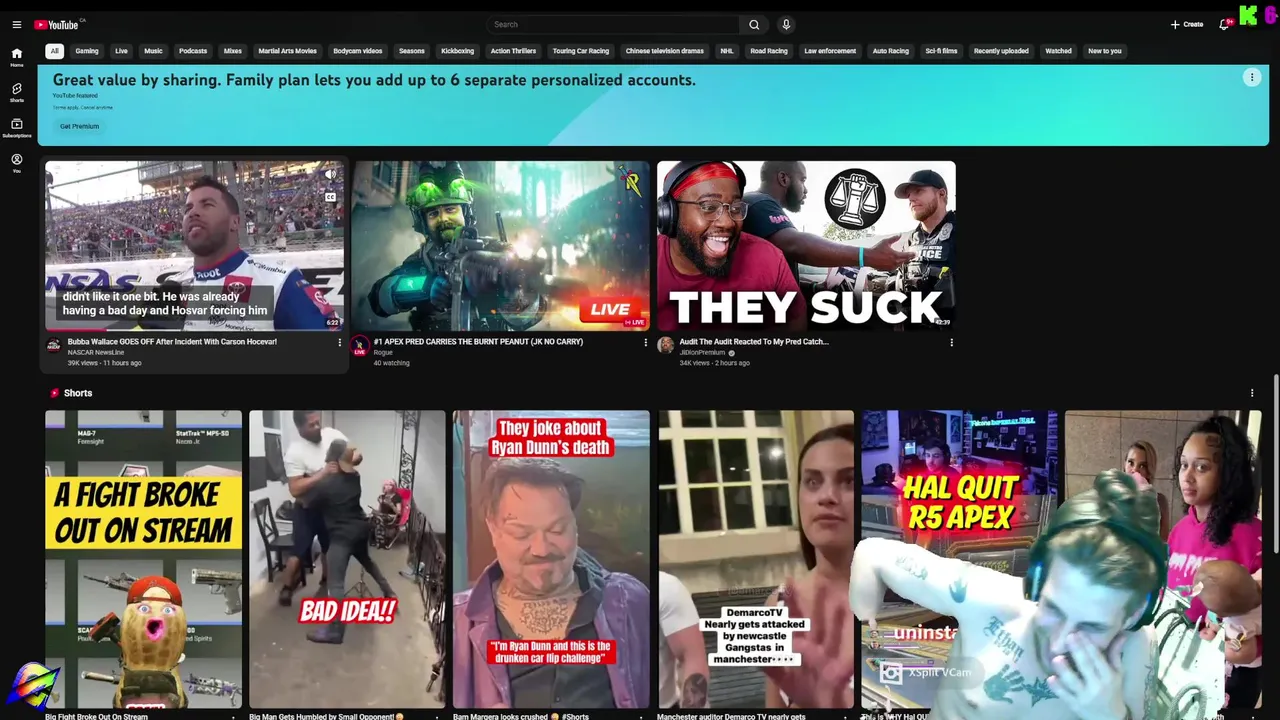This screenshot has height=720, width=1280.
Task: Select the NHL chip
Action: click(727, 51)
